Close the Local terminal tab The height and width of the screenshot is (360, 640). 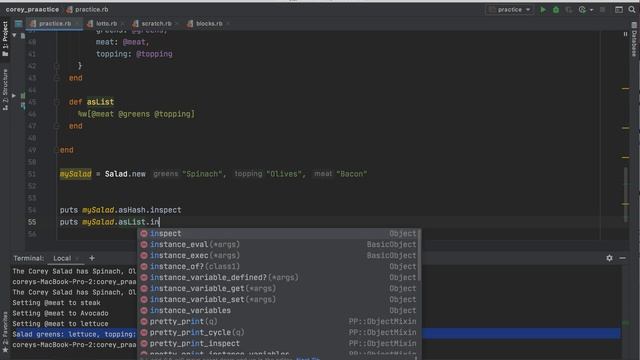[x=77, y=258]
